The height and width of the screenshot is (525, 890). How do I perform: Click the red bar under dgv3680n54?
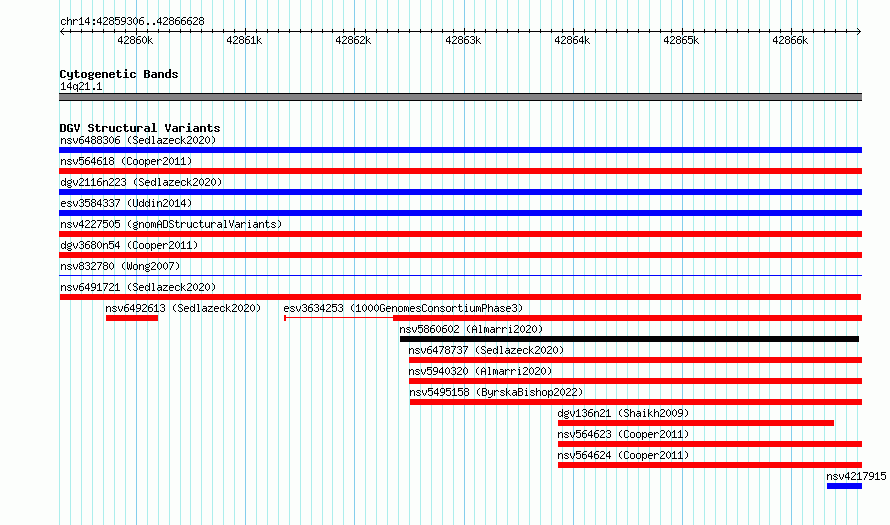(x=460, y=255)
